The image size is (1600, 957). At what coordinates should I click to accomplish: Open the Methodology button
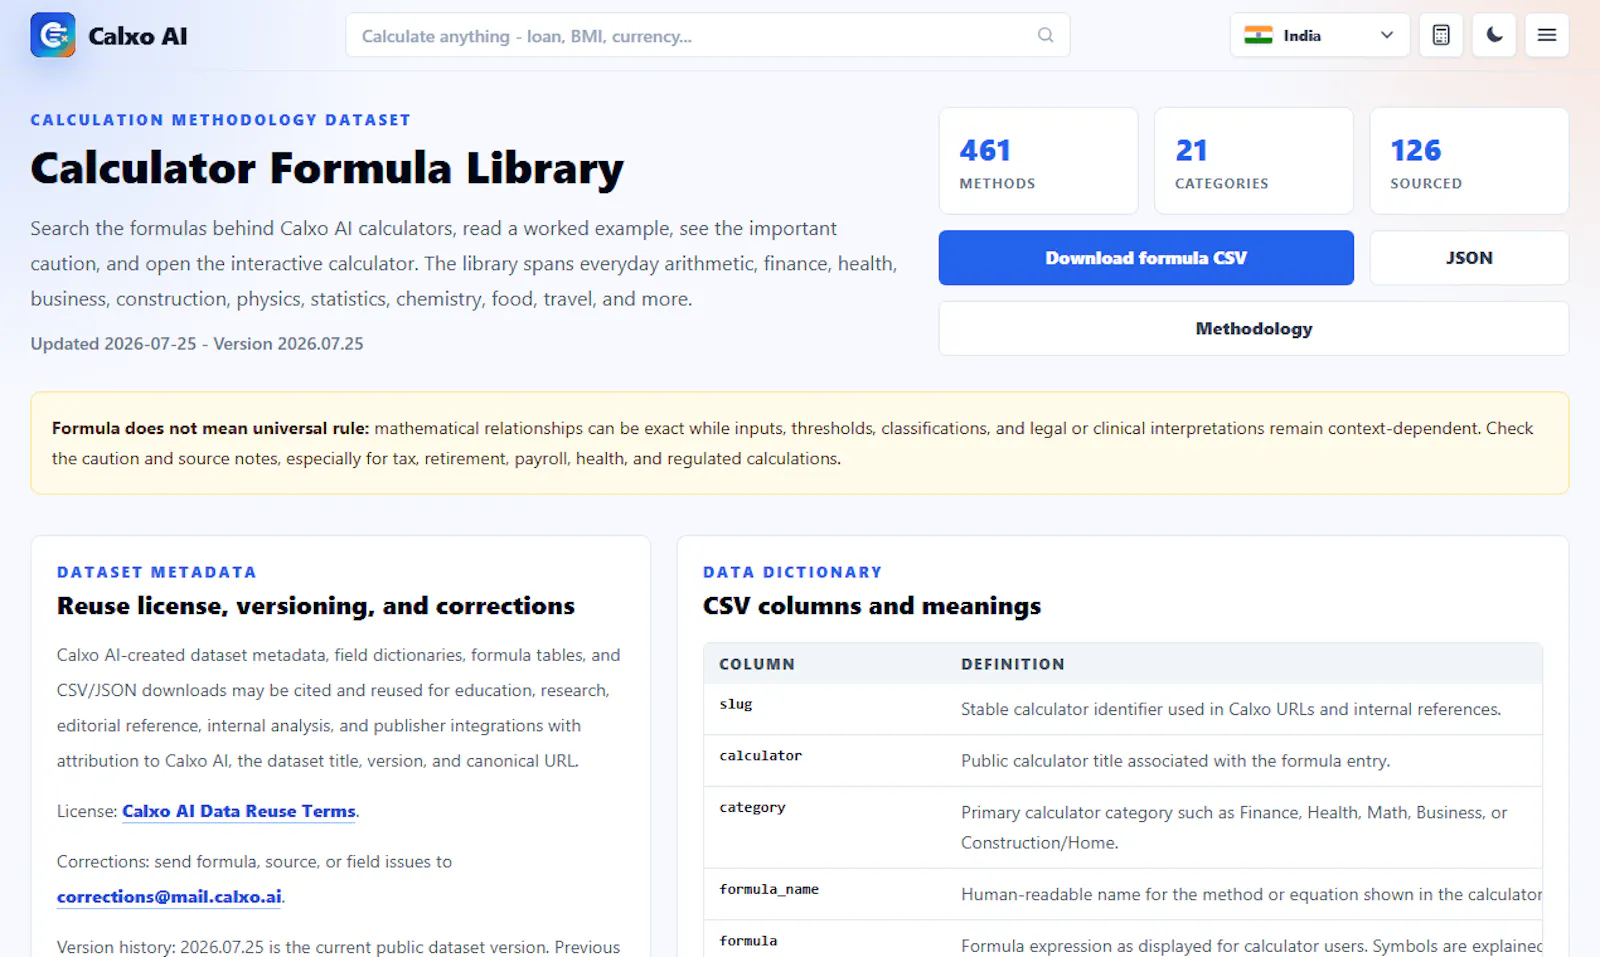(1254, 329)
